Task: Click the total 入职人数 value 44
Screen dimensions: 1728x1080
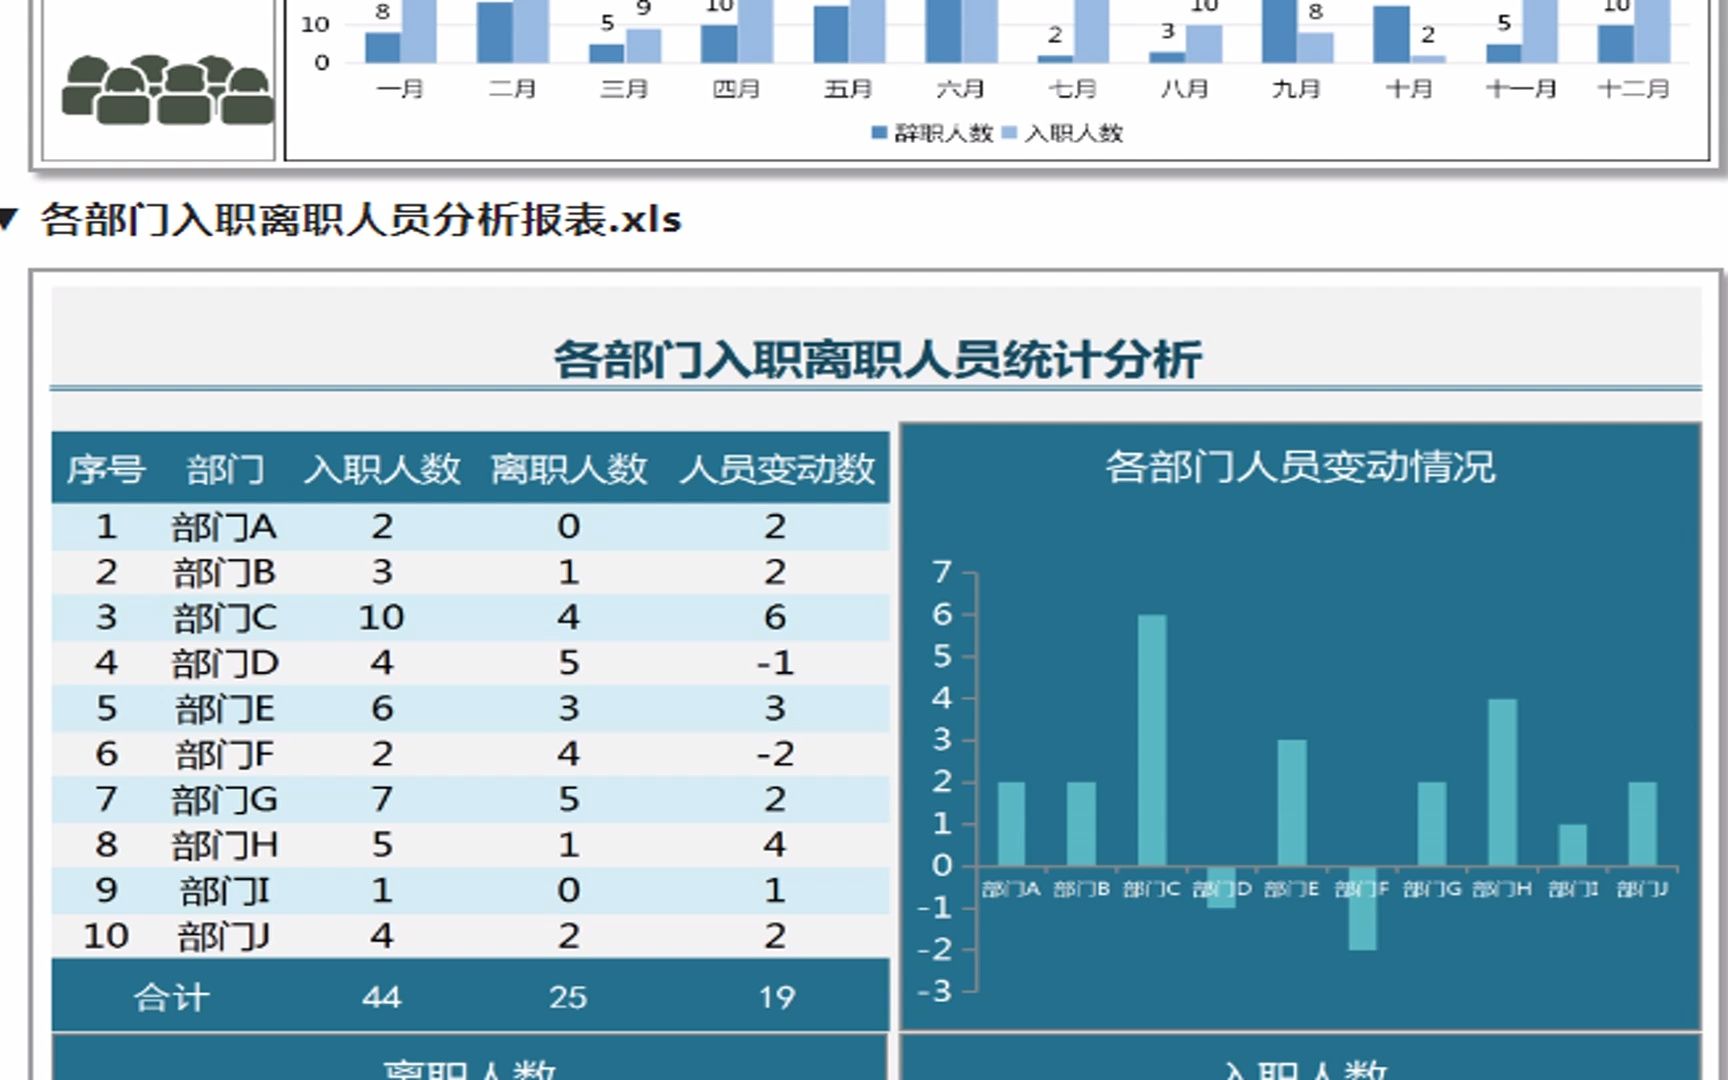Action: (x=382, y=997)
